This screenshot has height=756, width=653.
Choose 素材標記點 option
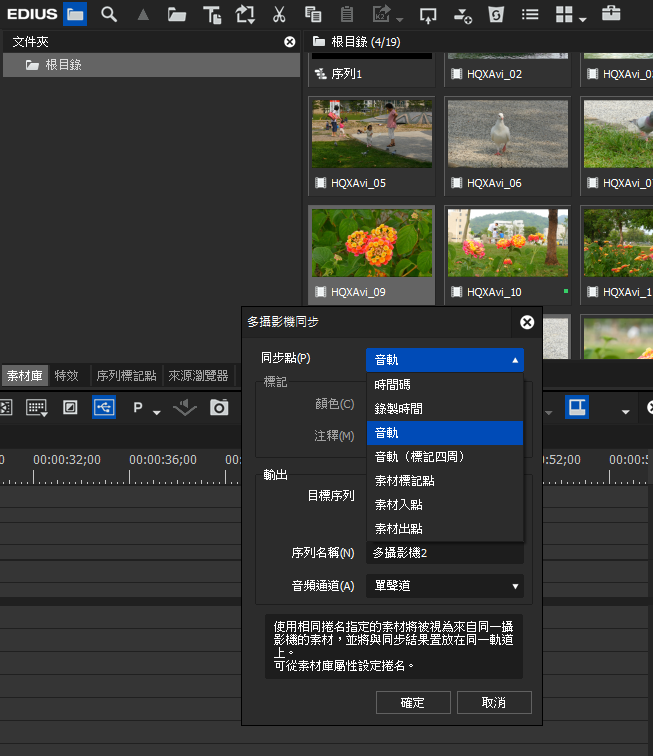click(445, 481)
